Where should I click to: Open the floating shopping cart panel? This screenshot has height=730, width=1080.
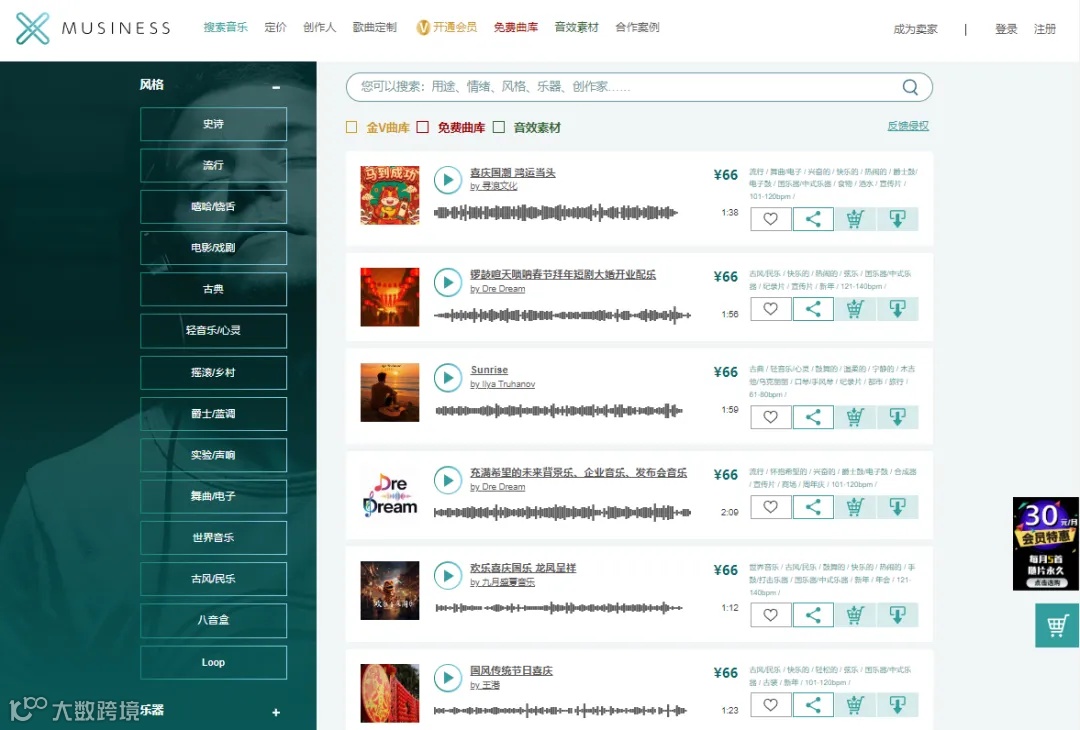1057,625
